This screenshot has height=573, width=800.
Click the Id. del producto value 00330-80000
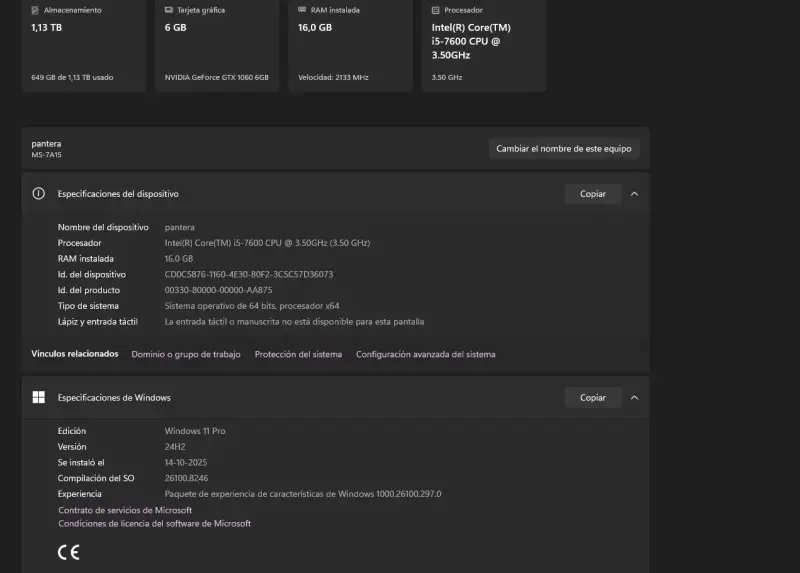(218, 290)
